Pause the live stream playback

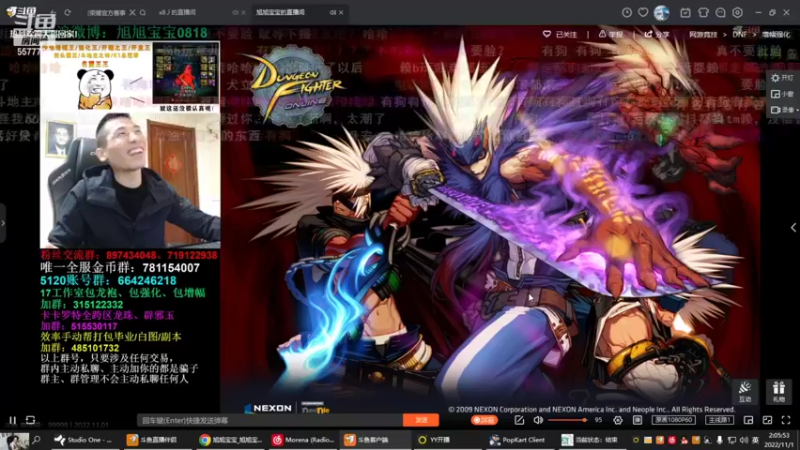click(x=12, y=420)
